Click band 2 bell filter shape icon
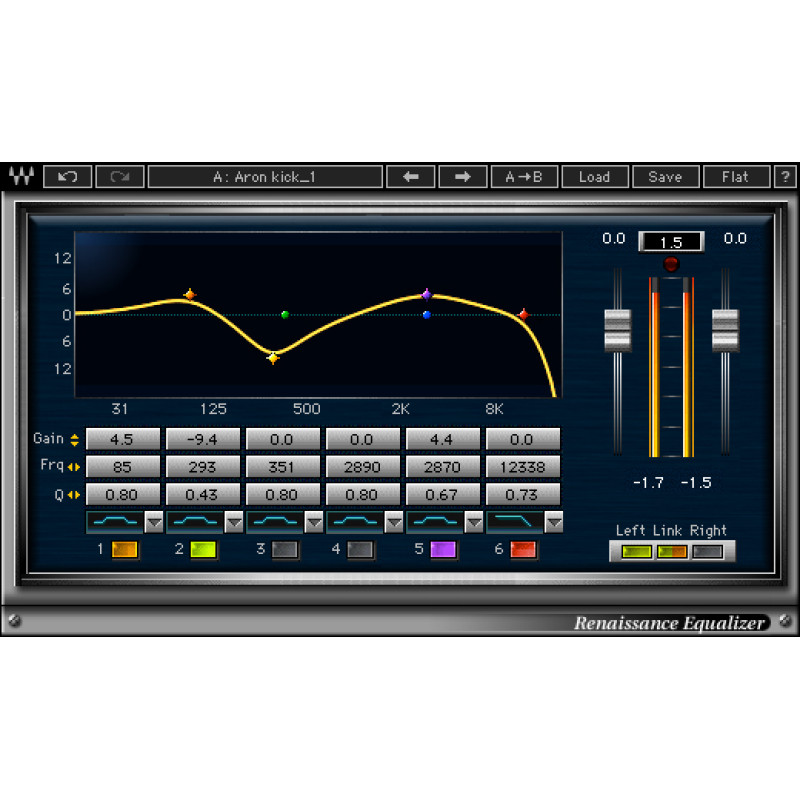The height and width of the screenshot is (800, 800). click(x=195, y=521)
